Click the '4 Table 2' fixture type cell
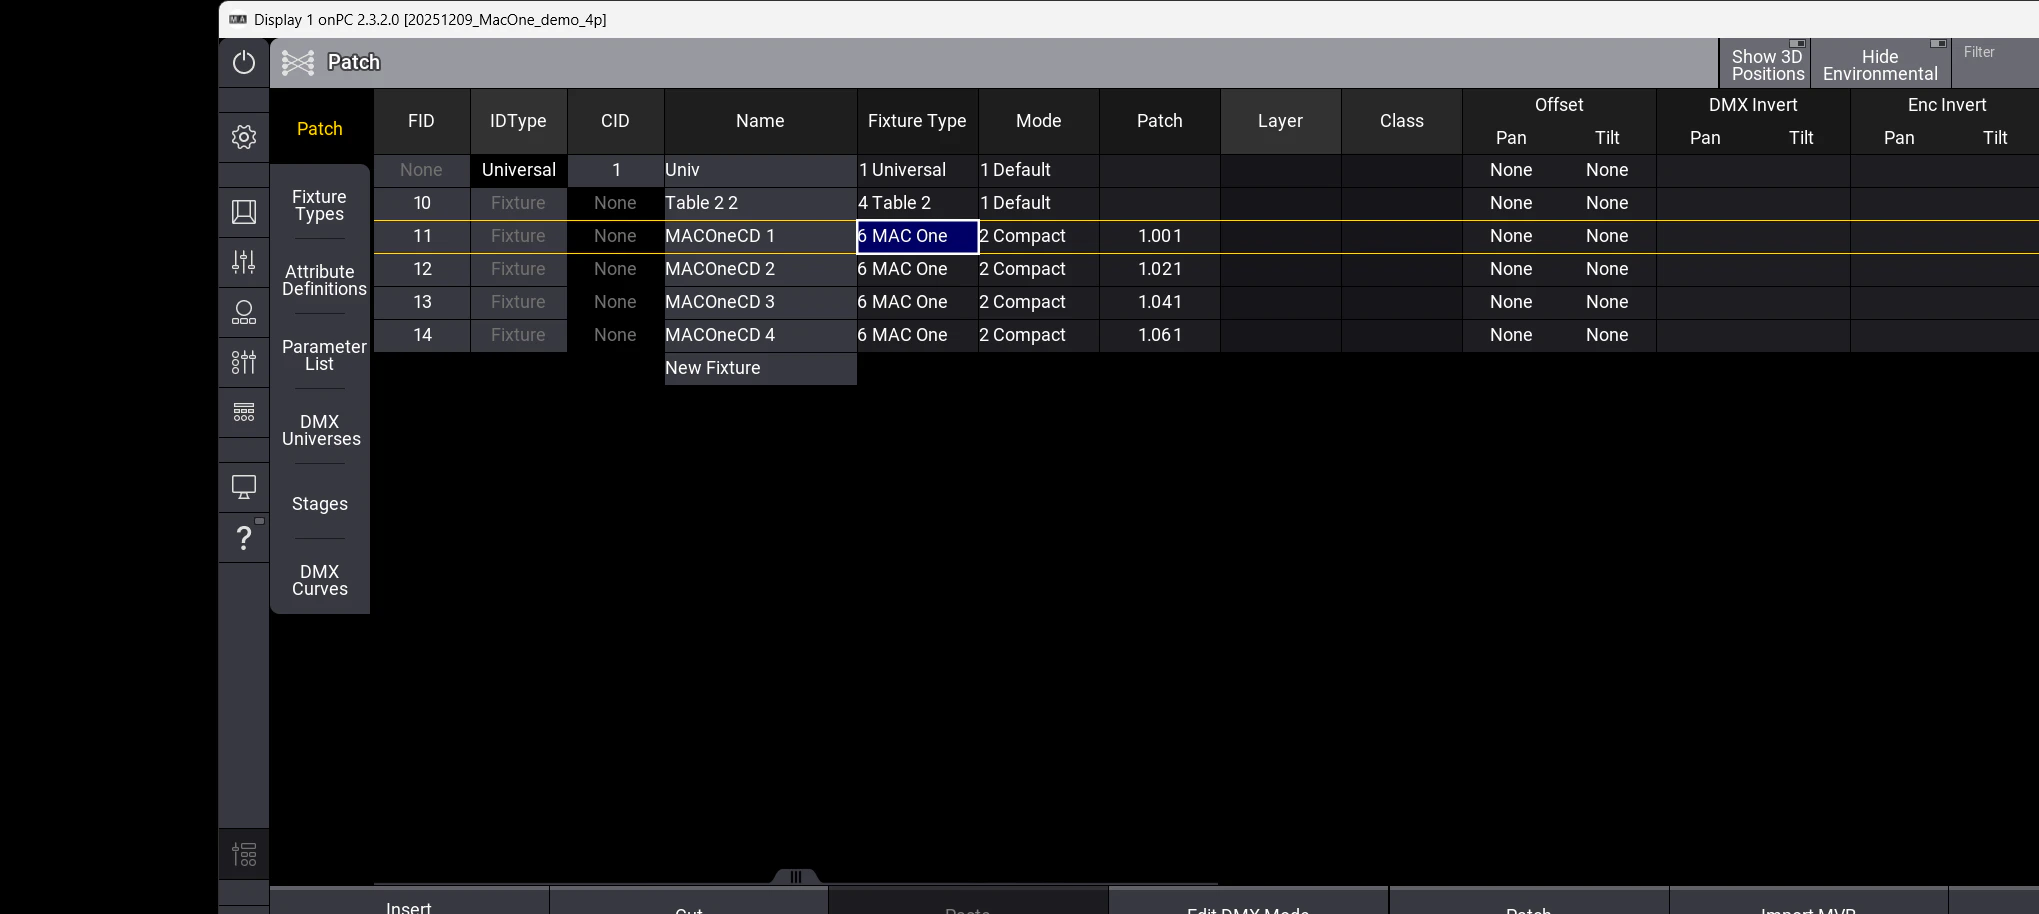Viewport: 2039px width, 914px height. pyautogui.click(x=917, y=203)
